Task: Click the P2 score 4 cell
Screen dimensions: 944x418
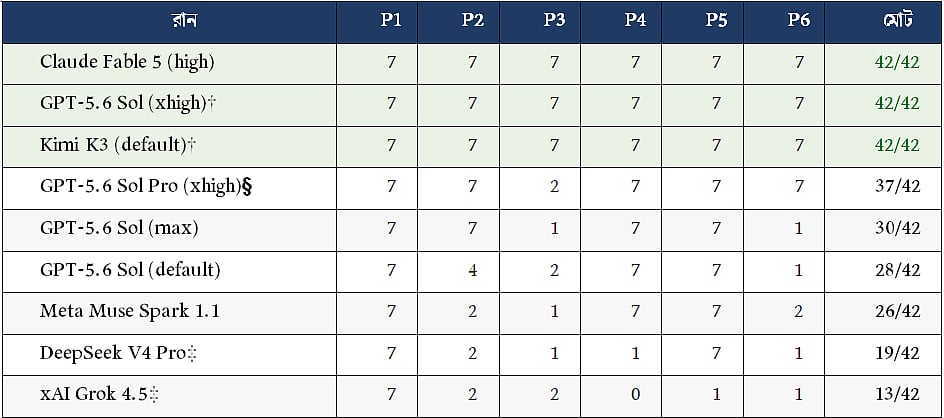Action: pyautogui.click(x=473, y=270)
